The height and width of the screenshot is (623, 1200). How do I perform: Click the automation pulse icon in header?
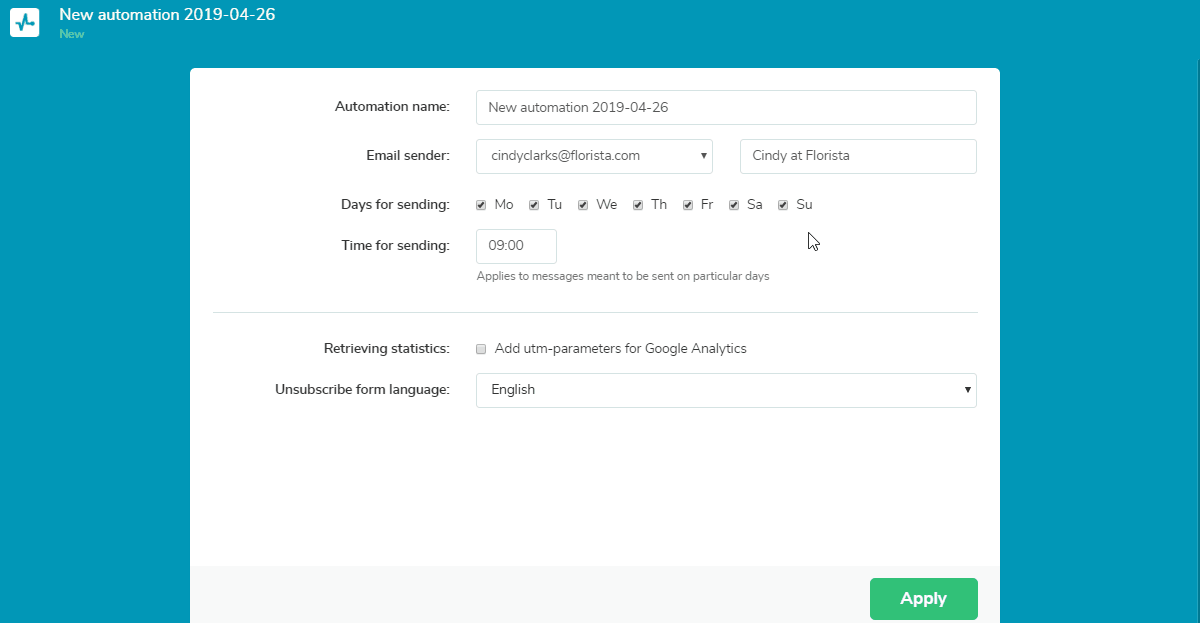pos(24,22)
